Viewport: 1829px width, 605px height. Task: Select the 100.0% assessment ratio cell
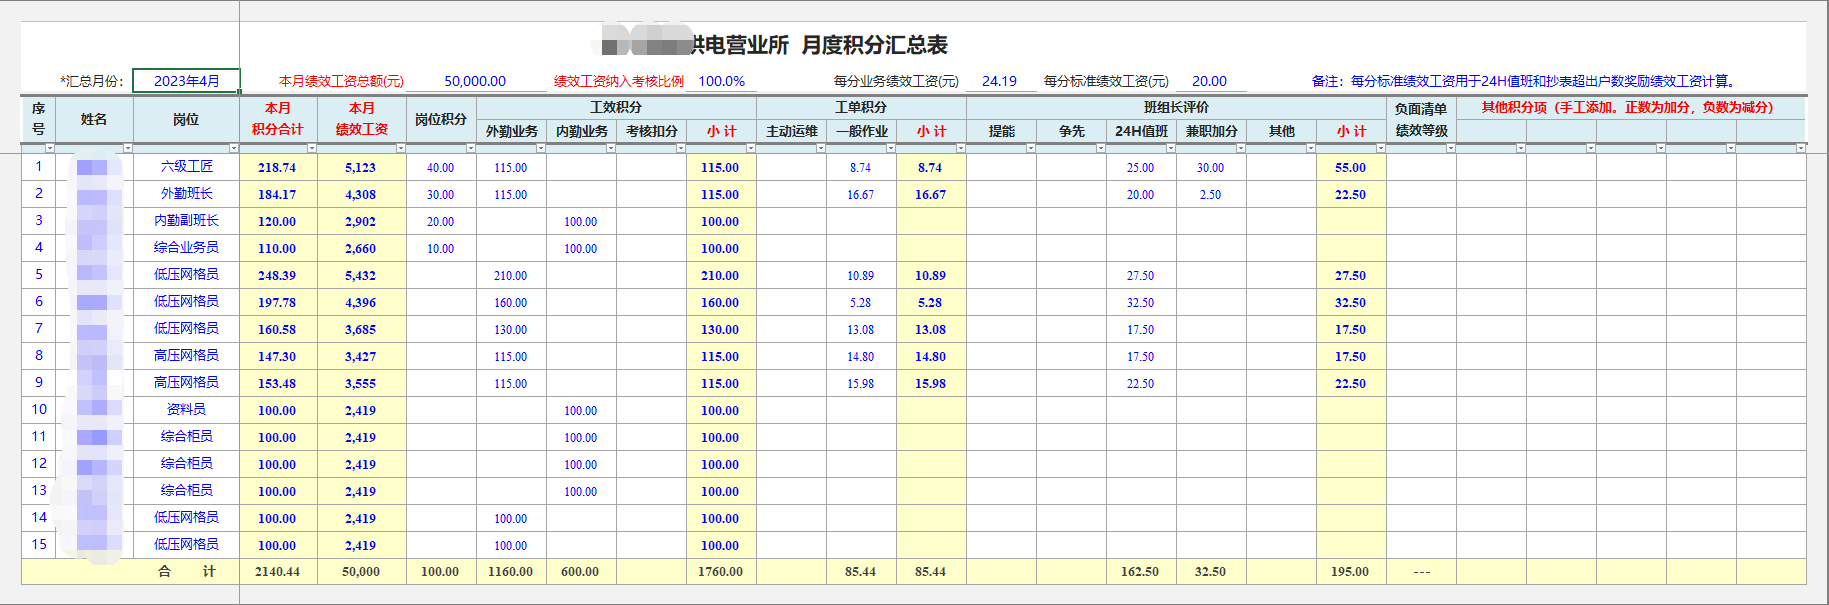click(x=721, y=81)
